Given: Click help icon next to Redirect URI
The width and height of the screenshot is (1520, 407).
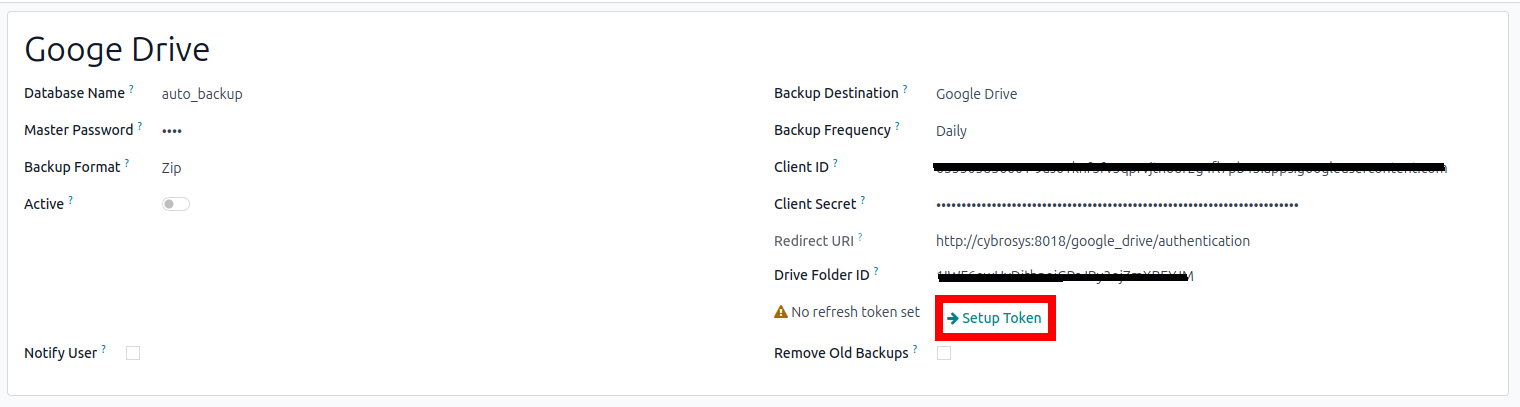Looking at the screenshot, I should 859,238.
